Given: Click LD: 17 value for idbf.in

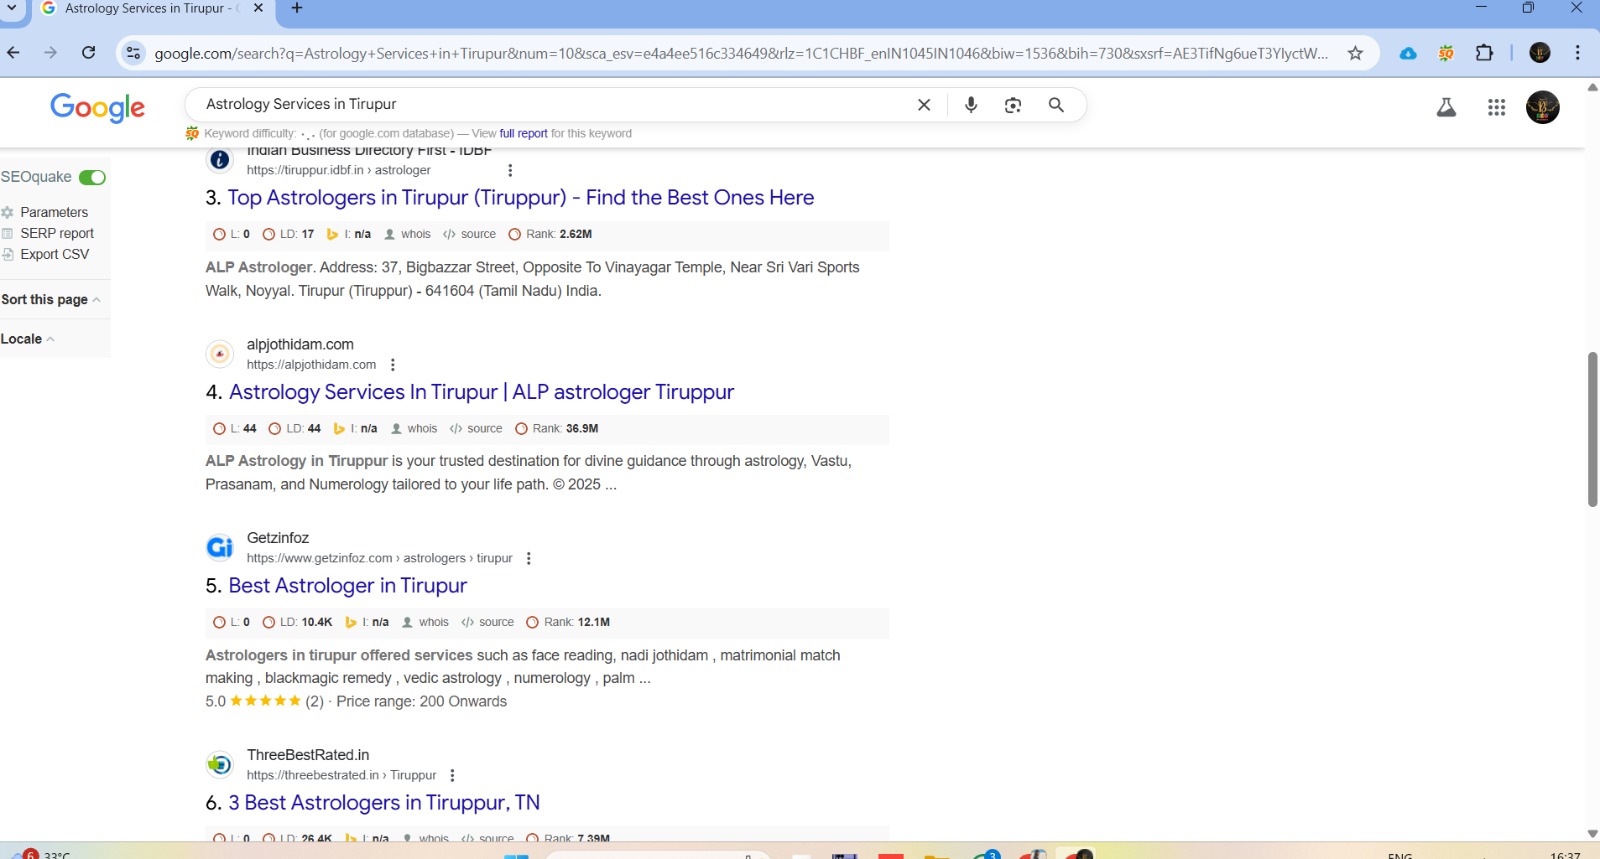Looking at the screenshot, I should (308, 234).
